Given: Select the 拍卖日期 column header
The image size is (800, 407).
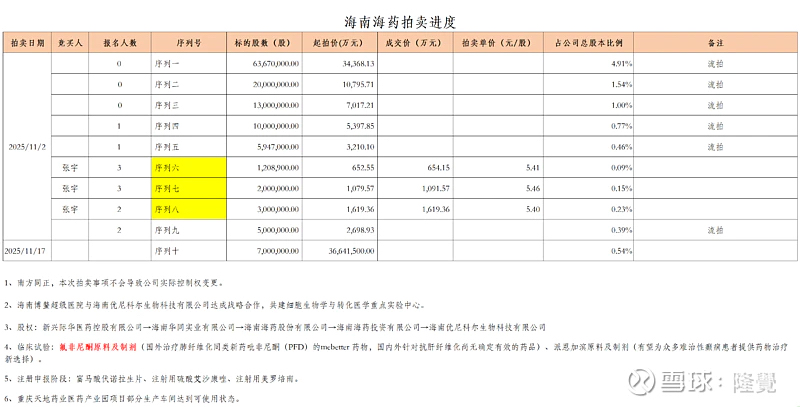Looking at the screenshot, I should point(27,43).
